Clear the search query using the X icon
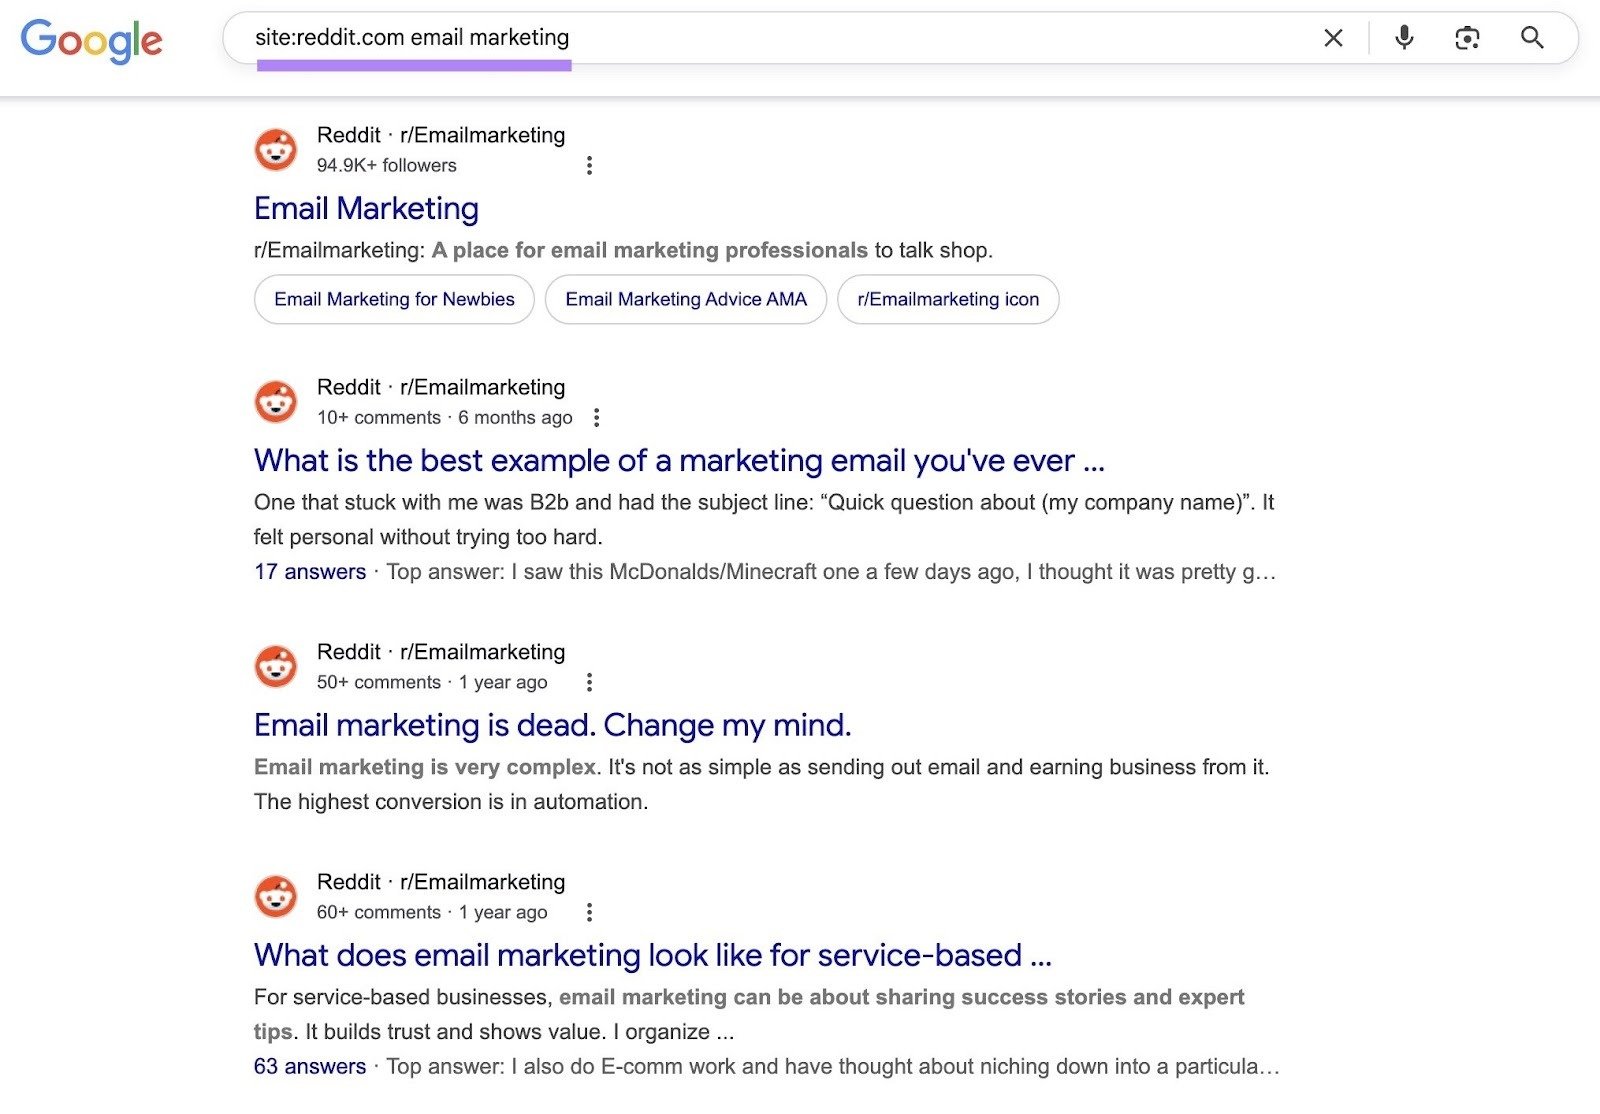 coord(1333,38)
